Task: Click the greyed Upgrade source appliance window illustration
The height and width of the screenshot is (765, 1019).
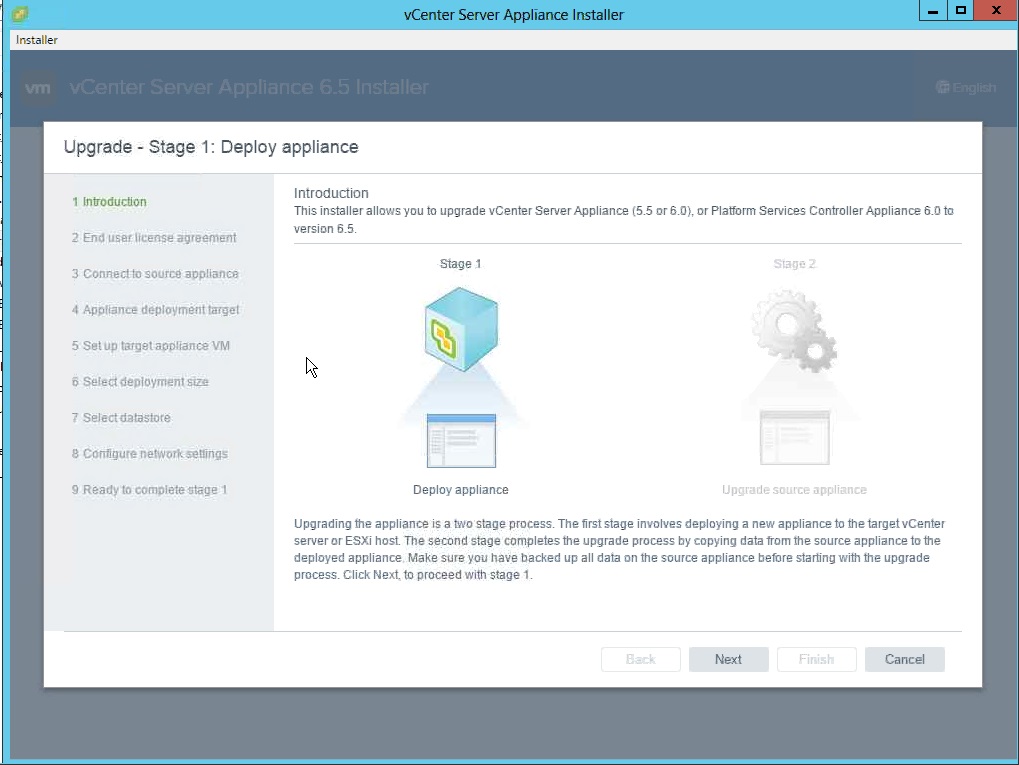Action: 794,438
